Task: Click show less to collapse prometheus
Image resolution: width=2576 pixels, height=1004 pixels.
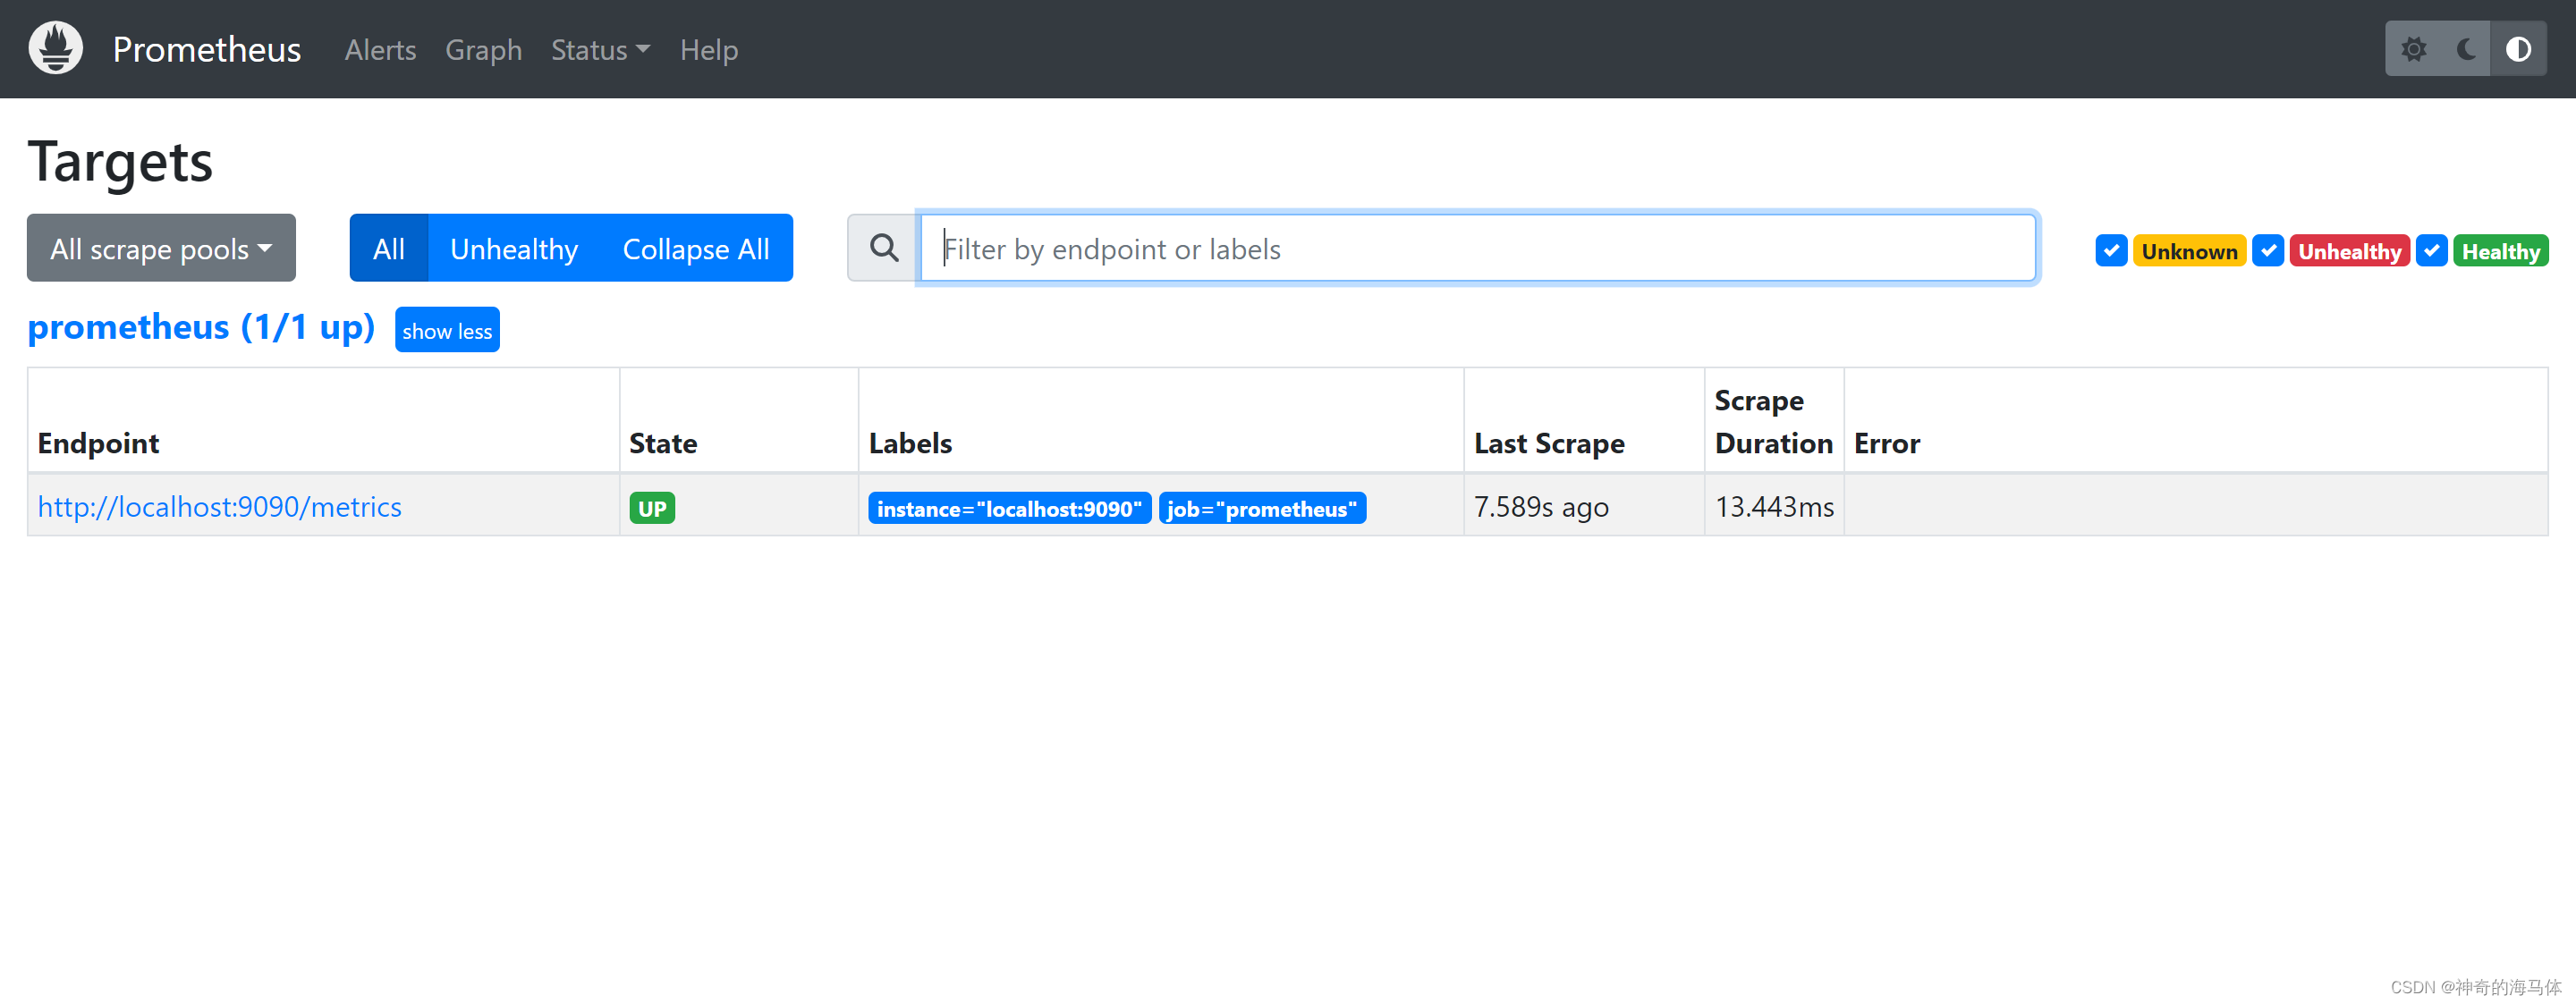Action: [447, 330]
